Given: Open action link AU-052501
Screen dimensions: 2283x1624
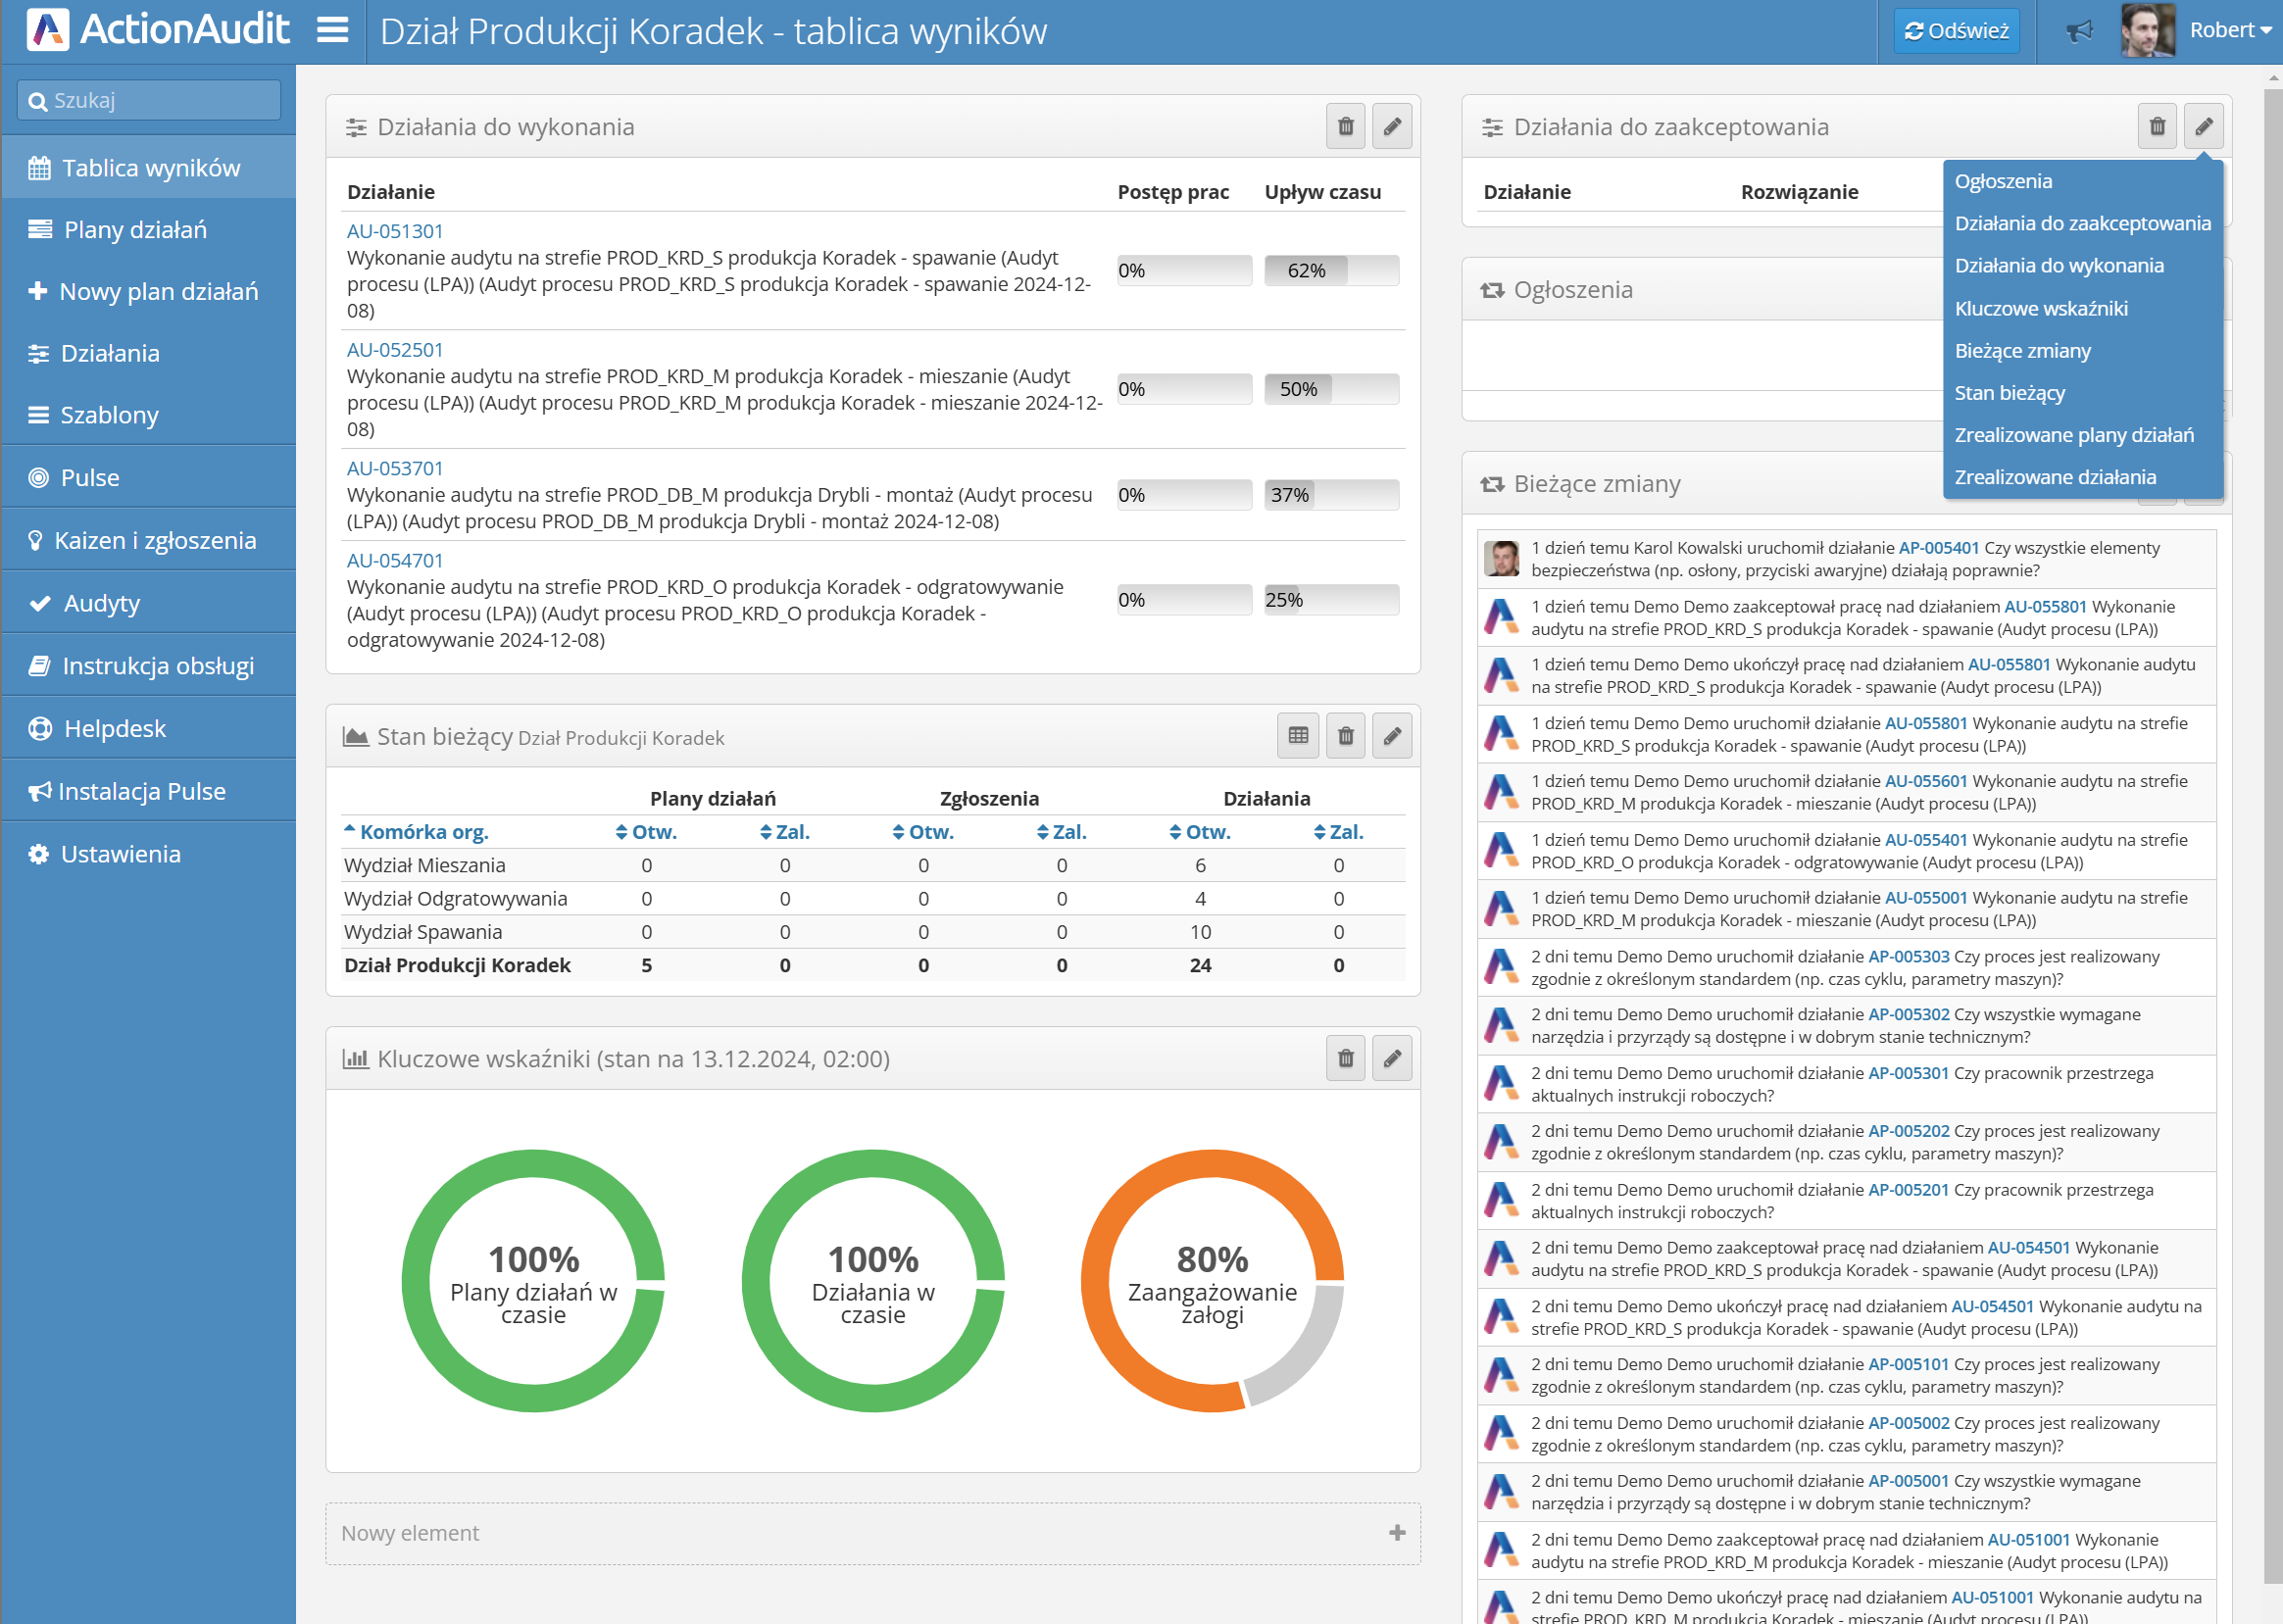Looking at the screenshot, I should point(394,350).
